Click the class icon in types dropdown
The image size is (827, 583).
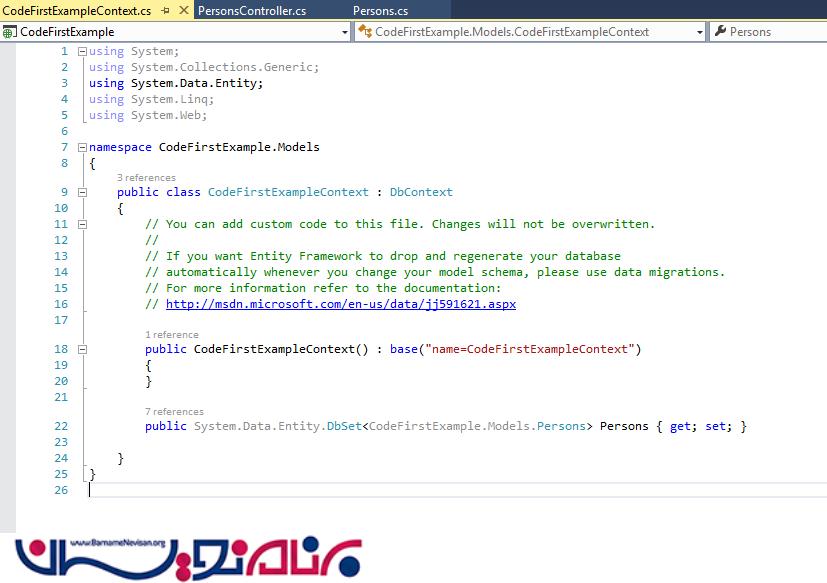coord(366,32)
